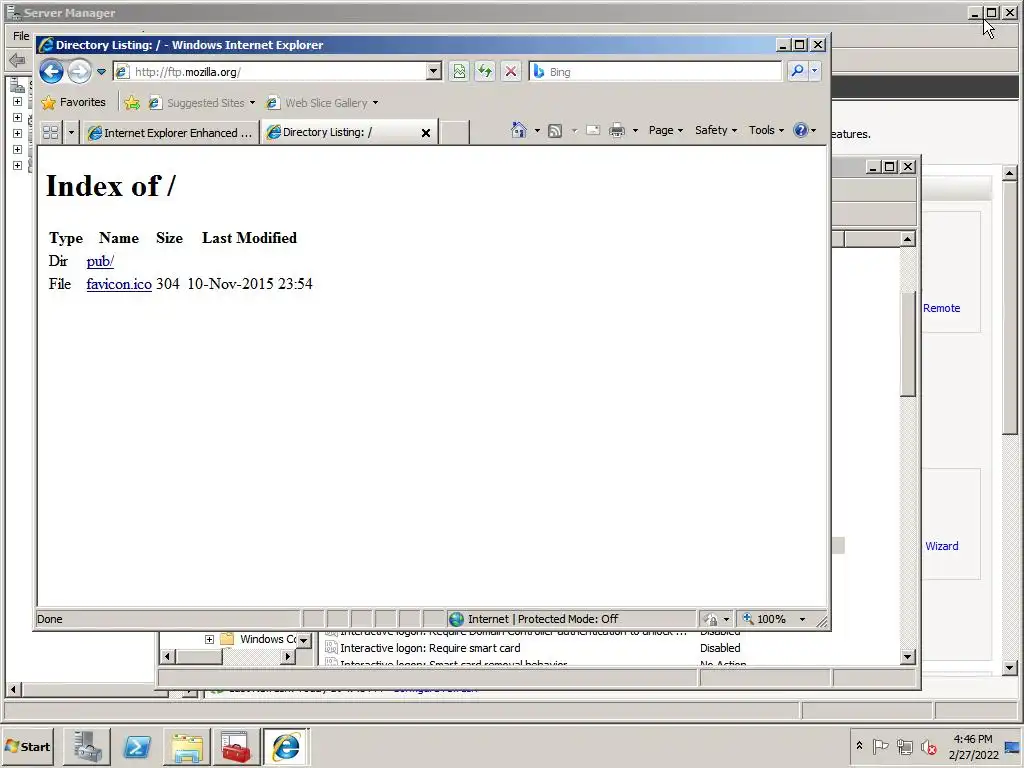Open the Safety menu
The height and width of the screenshot is (768, 1024).
click(x=716, y=130)
